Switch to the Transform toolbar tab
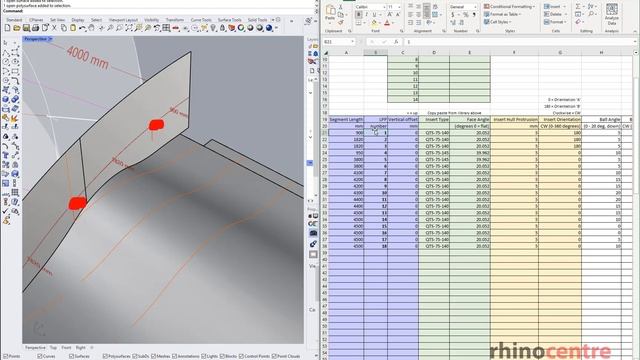 [175, 20]
